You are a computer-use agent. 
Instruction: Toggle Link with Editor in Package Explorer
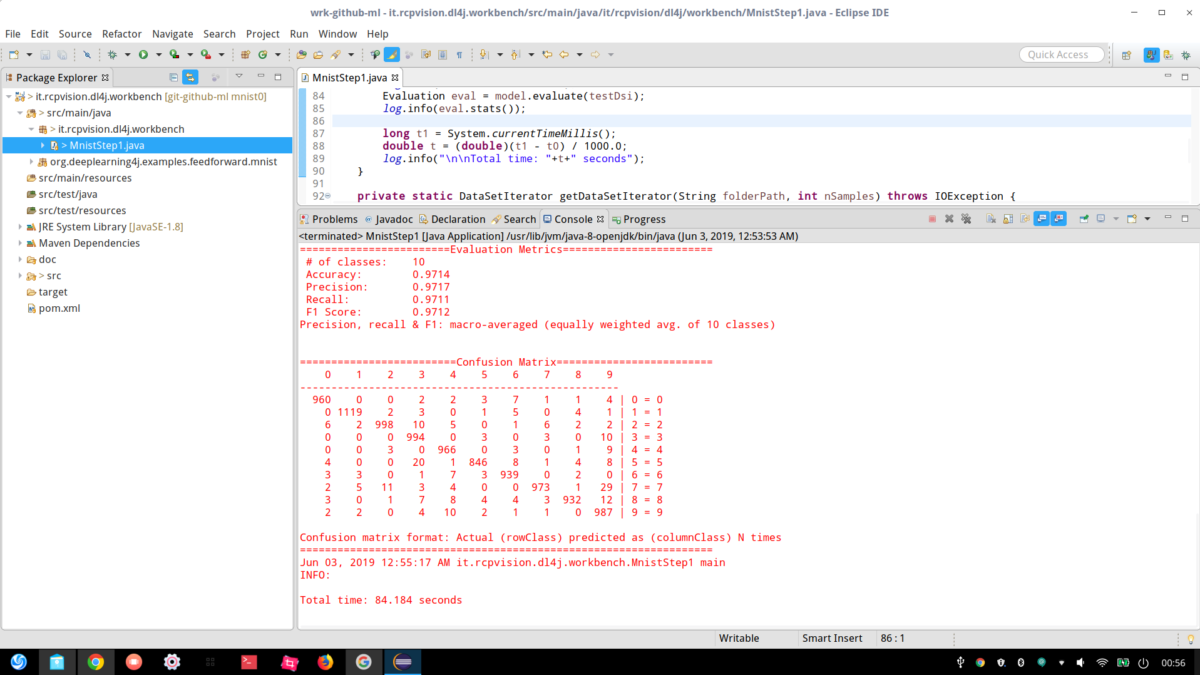point(190,77)
